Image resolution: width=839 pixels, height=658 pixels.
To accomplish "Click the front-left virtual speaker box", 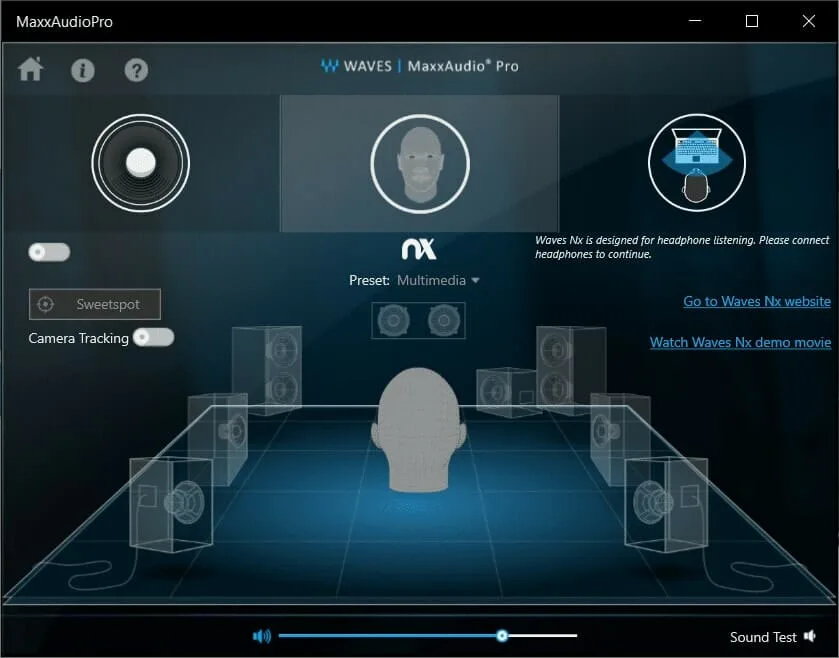I will [171, 504].
